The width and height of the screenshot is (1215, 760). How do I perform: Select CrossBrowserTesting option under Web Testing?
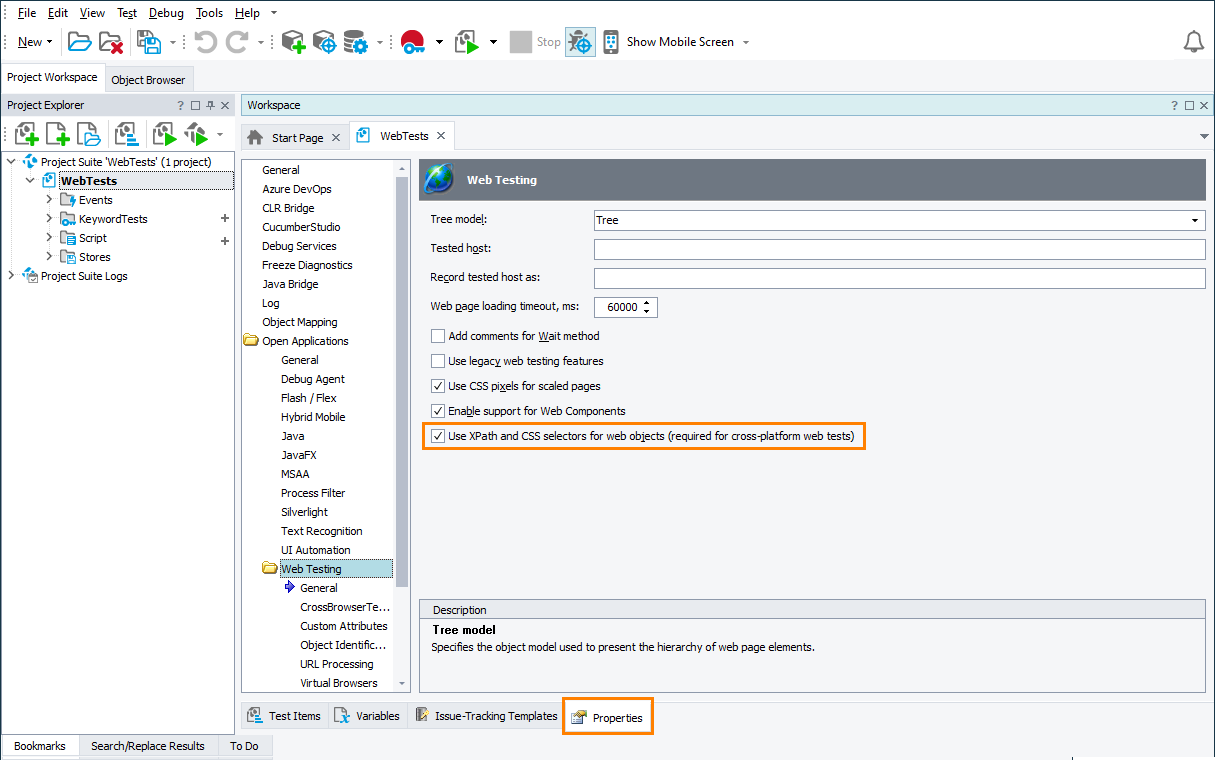[344, 607]
